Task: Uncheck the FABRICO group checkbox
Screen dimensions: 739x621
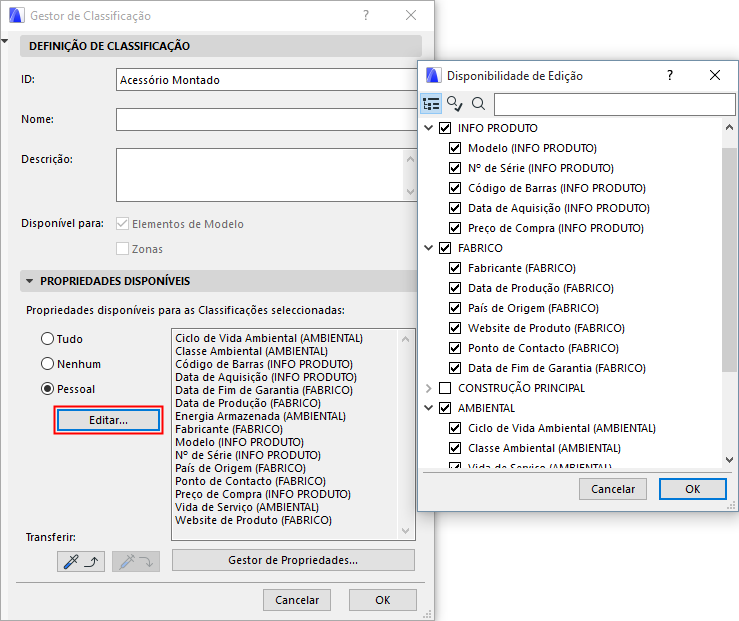Action: pos(445,248)
